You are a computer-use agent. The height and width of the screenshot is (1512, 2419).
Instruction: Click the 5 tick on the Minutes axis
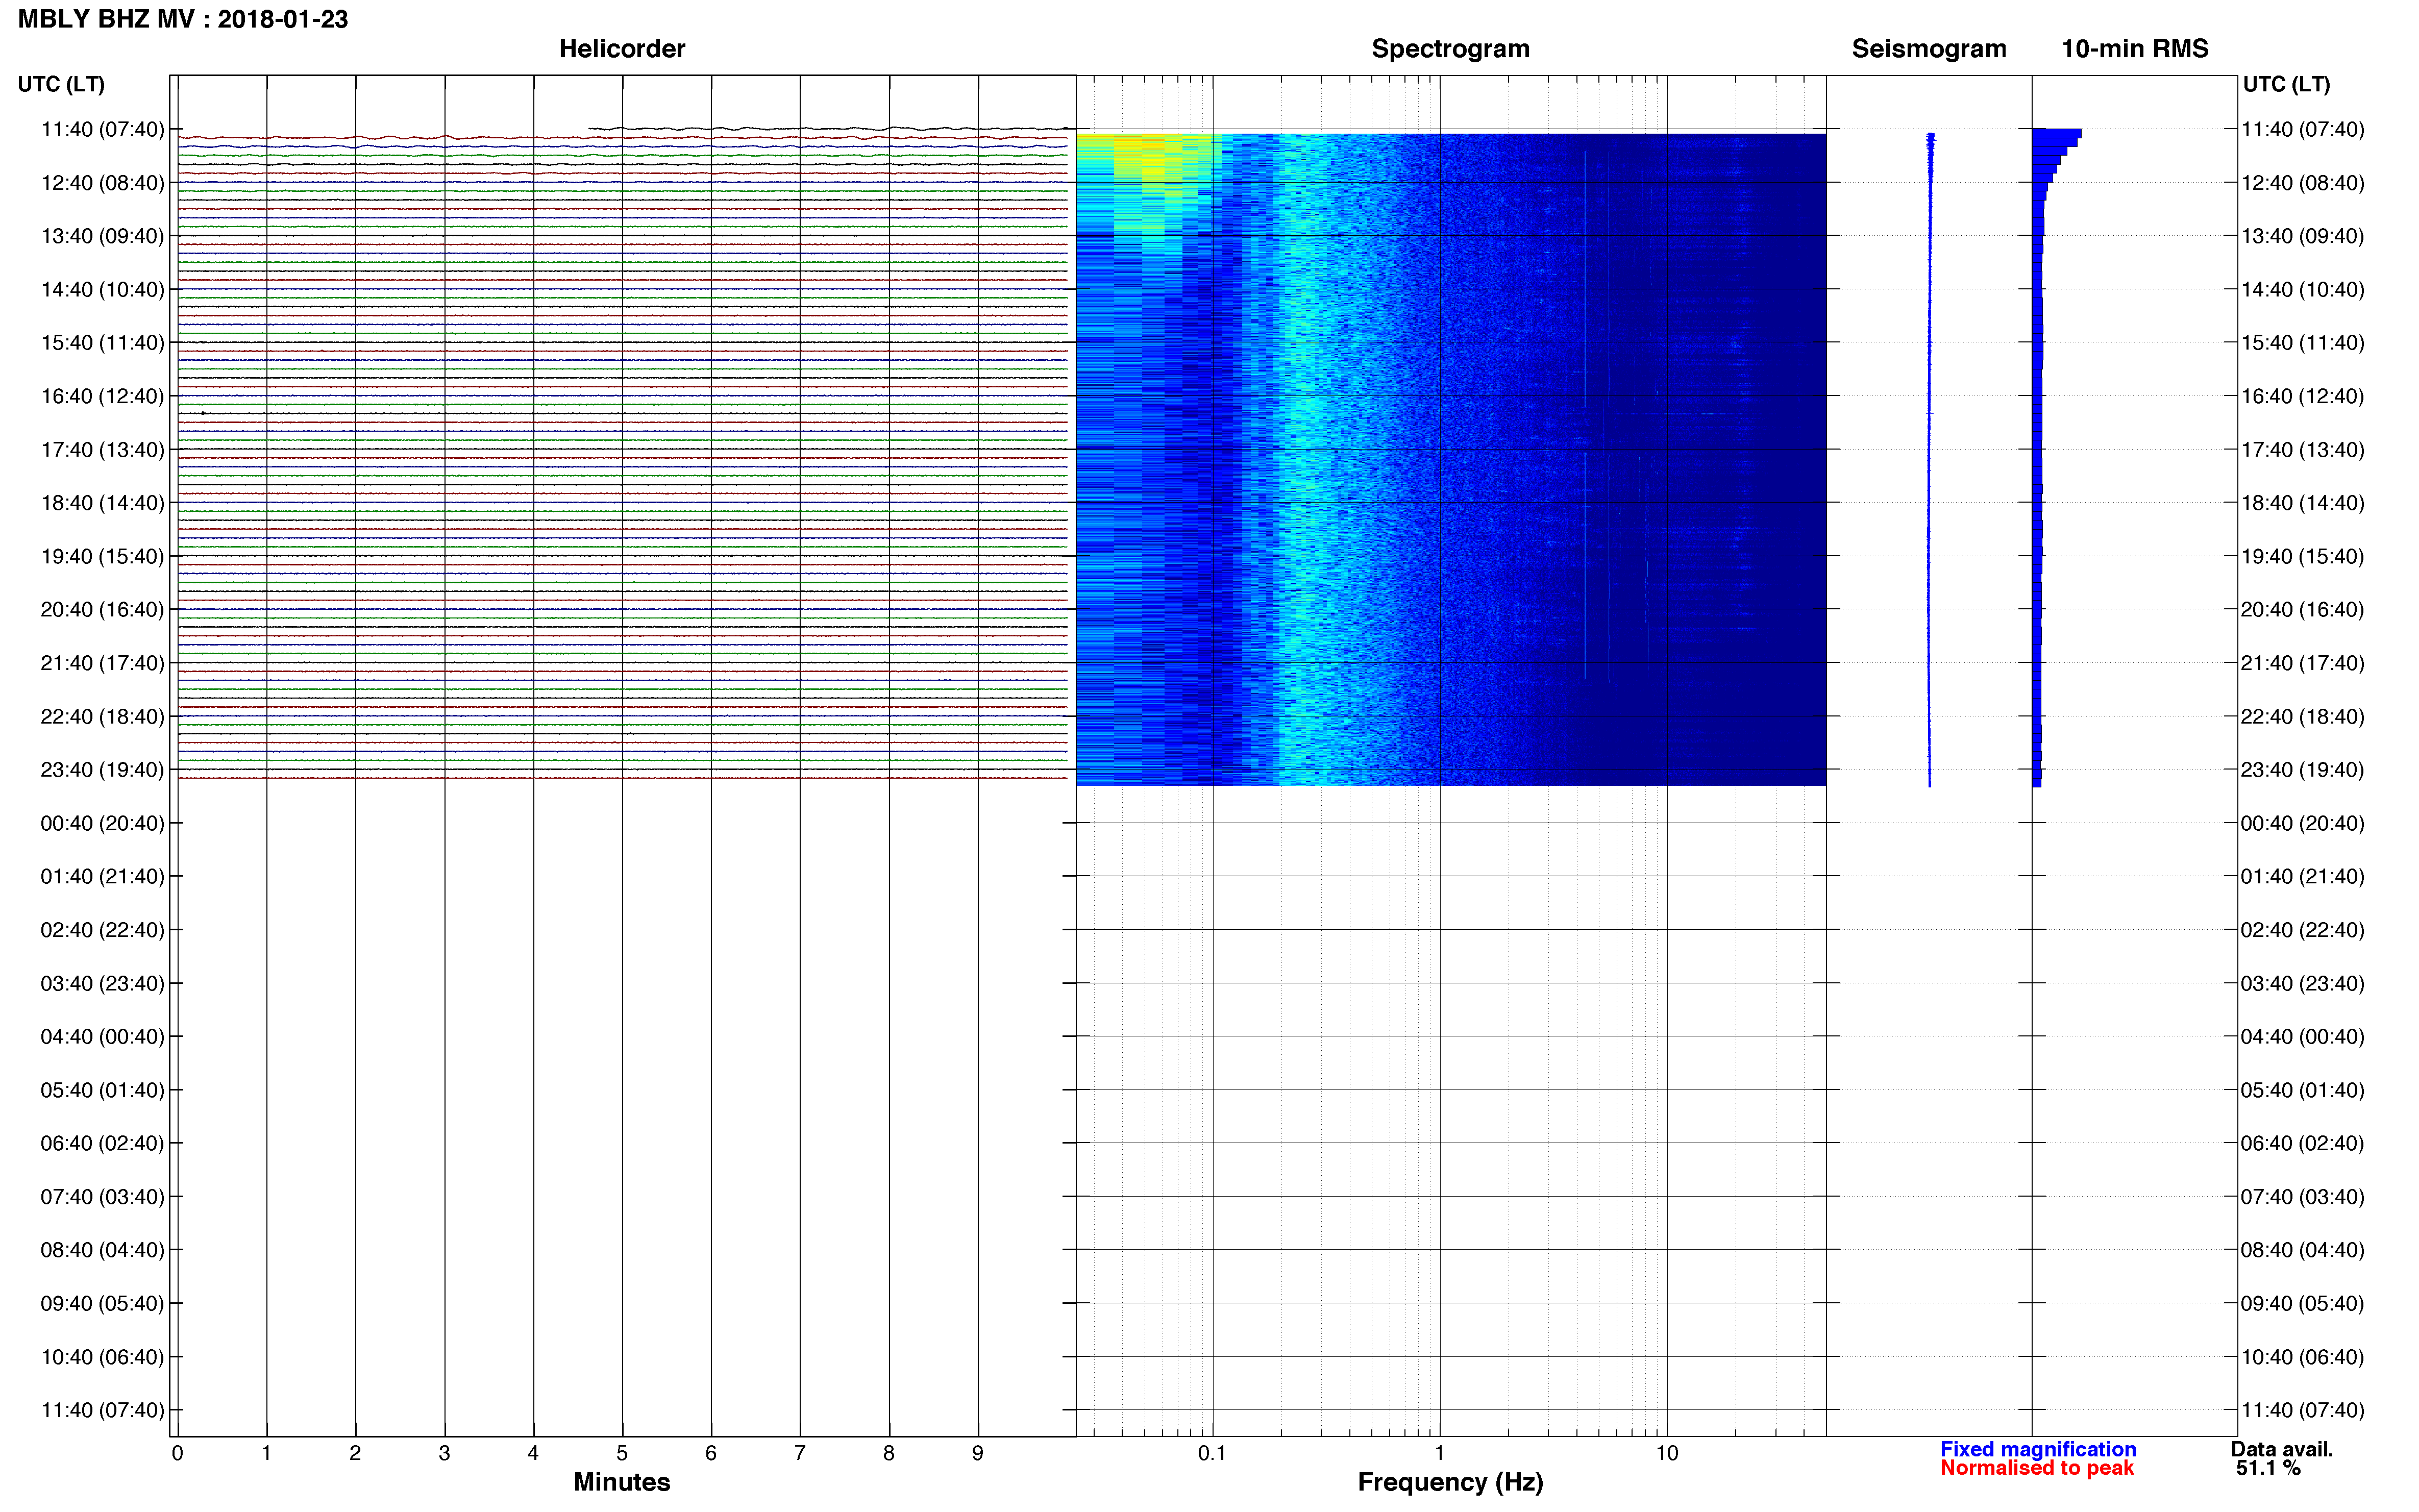pos(622,1453)
